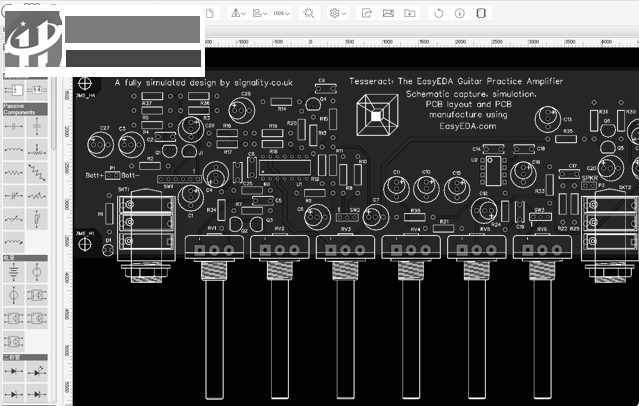Viewport: 639px width, 406px height.
Task: Click the info circle icon
Action: pyautogui.click(x=460, y=13)
